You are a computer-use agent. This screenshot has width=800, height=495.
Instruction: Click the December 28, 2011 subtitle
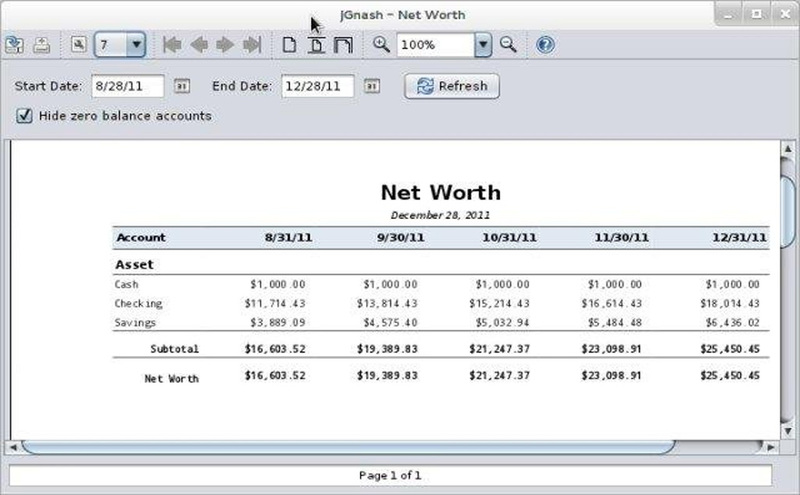440,215
